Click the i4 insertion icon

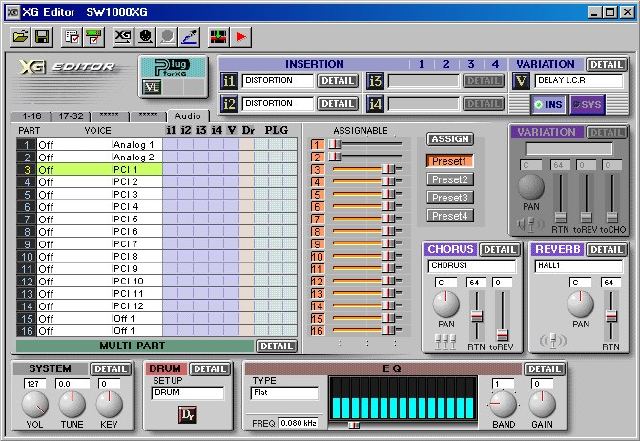click(375, 104)
